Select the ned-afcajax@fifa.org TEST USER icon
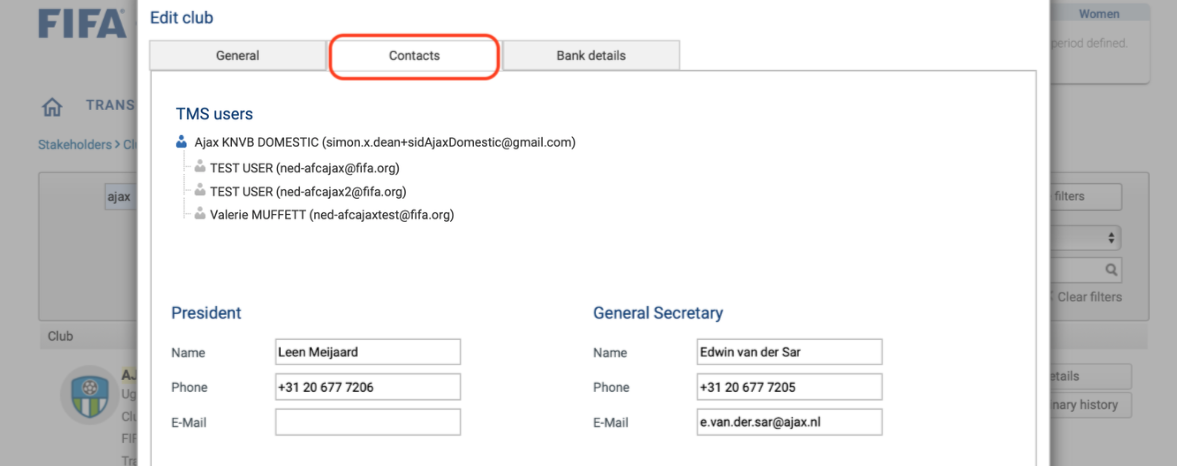The image size is (1177, 466). pyautogui.click(x=200, y=167)
